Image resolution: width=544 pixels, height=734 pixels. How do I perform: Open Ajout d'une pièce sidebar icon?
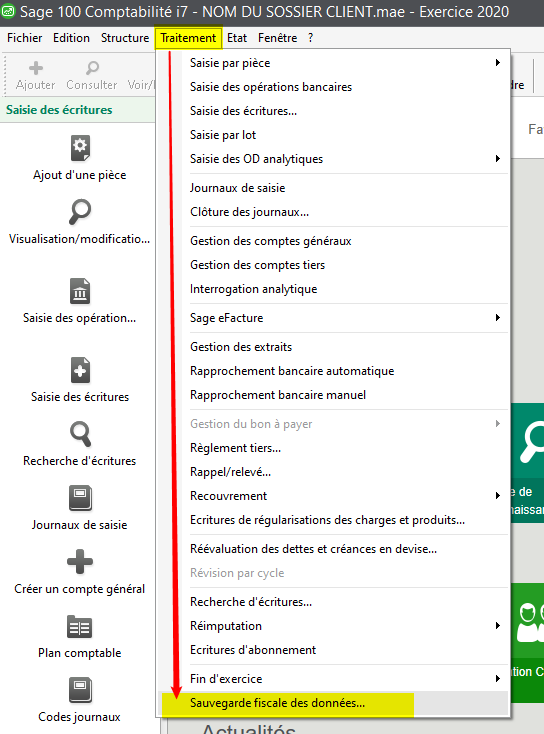pos(80,148)
